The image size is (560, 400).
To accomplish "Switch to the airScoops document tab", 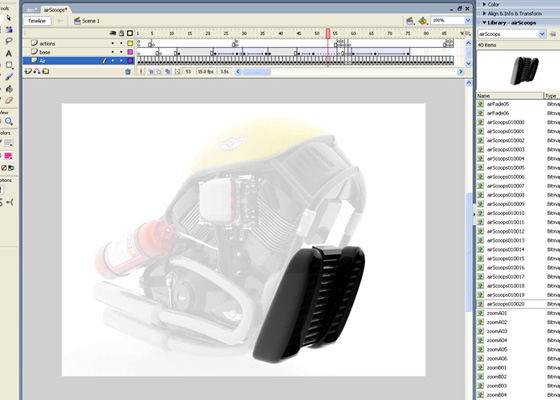I will (55, 10).
